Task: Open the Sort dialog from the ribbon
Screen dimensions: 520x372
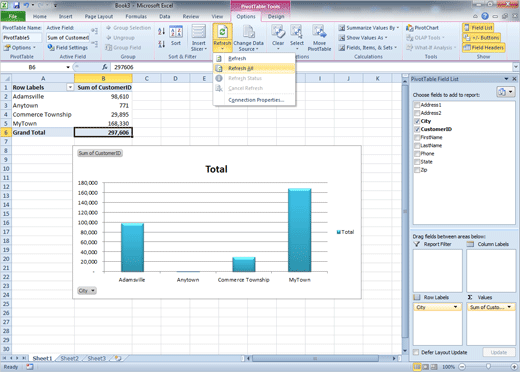Action: tap(176, 36)
